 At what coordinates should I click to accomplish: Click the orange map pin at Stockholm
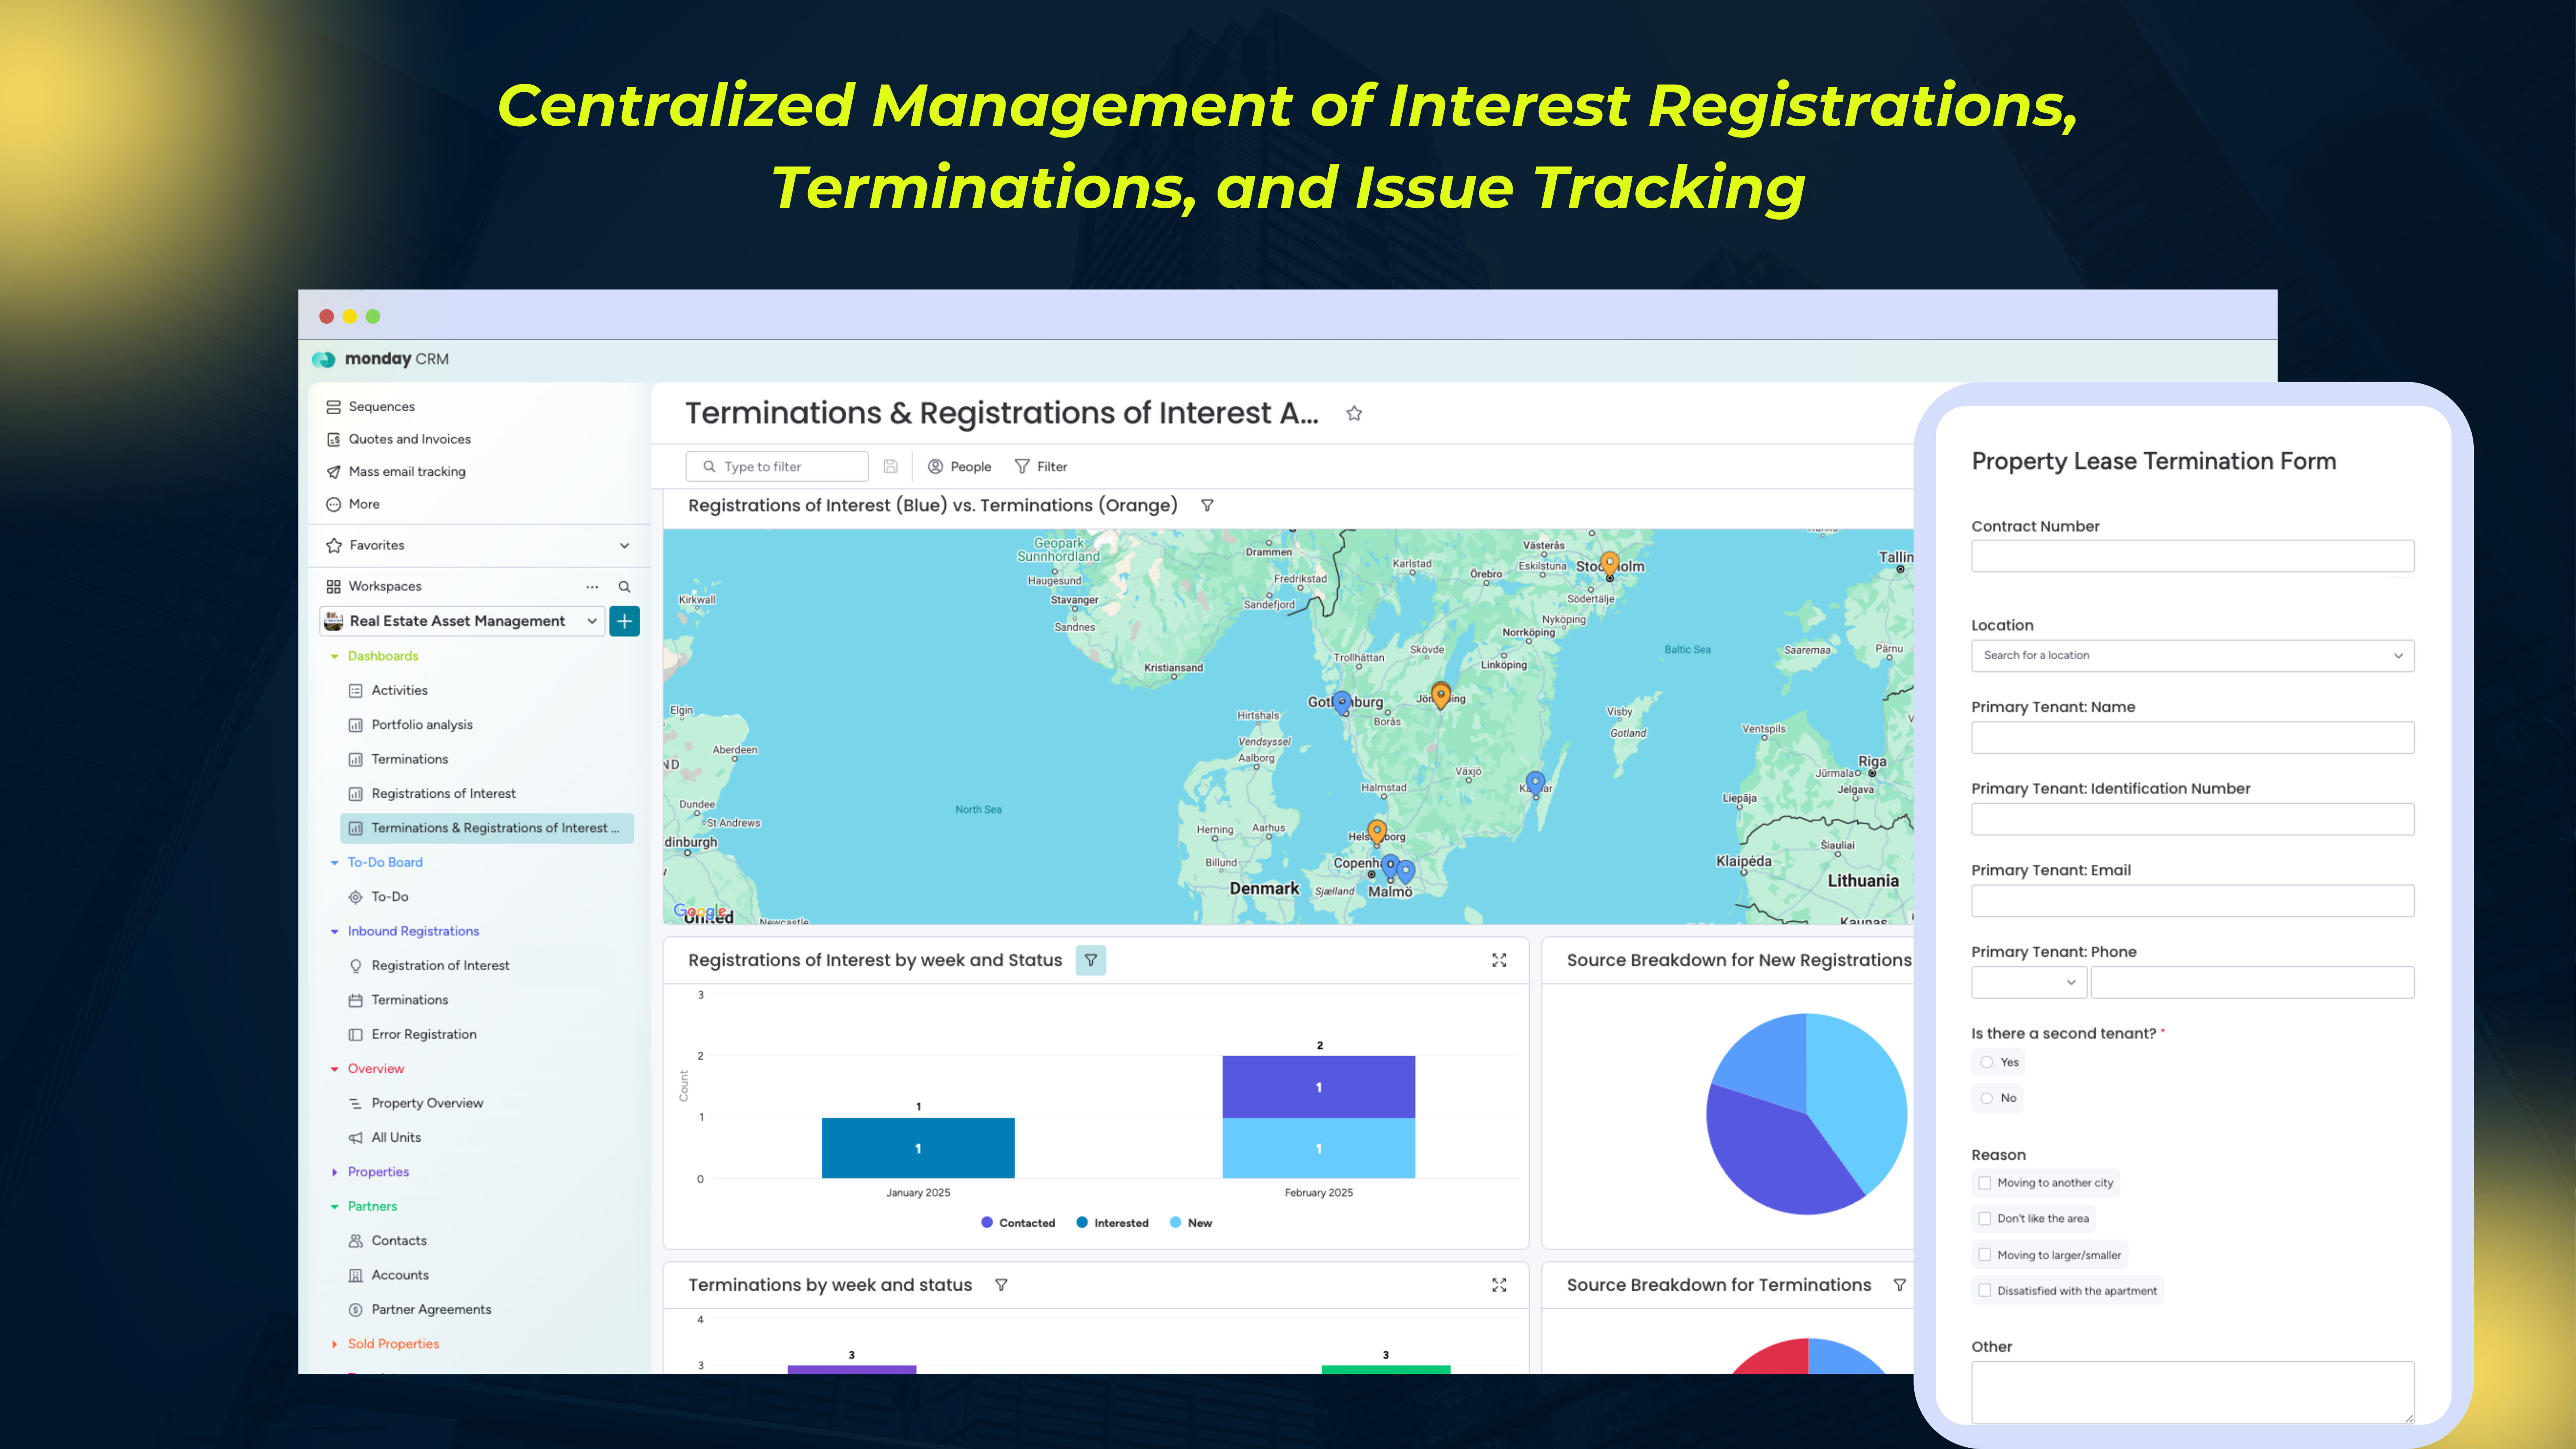click(1609, 564)
